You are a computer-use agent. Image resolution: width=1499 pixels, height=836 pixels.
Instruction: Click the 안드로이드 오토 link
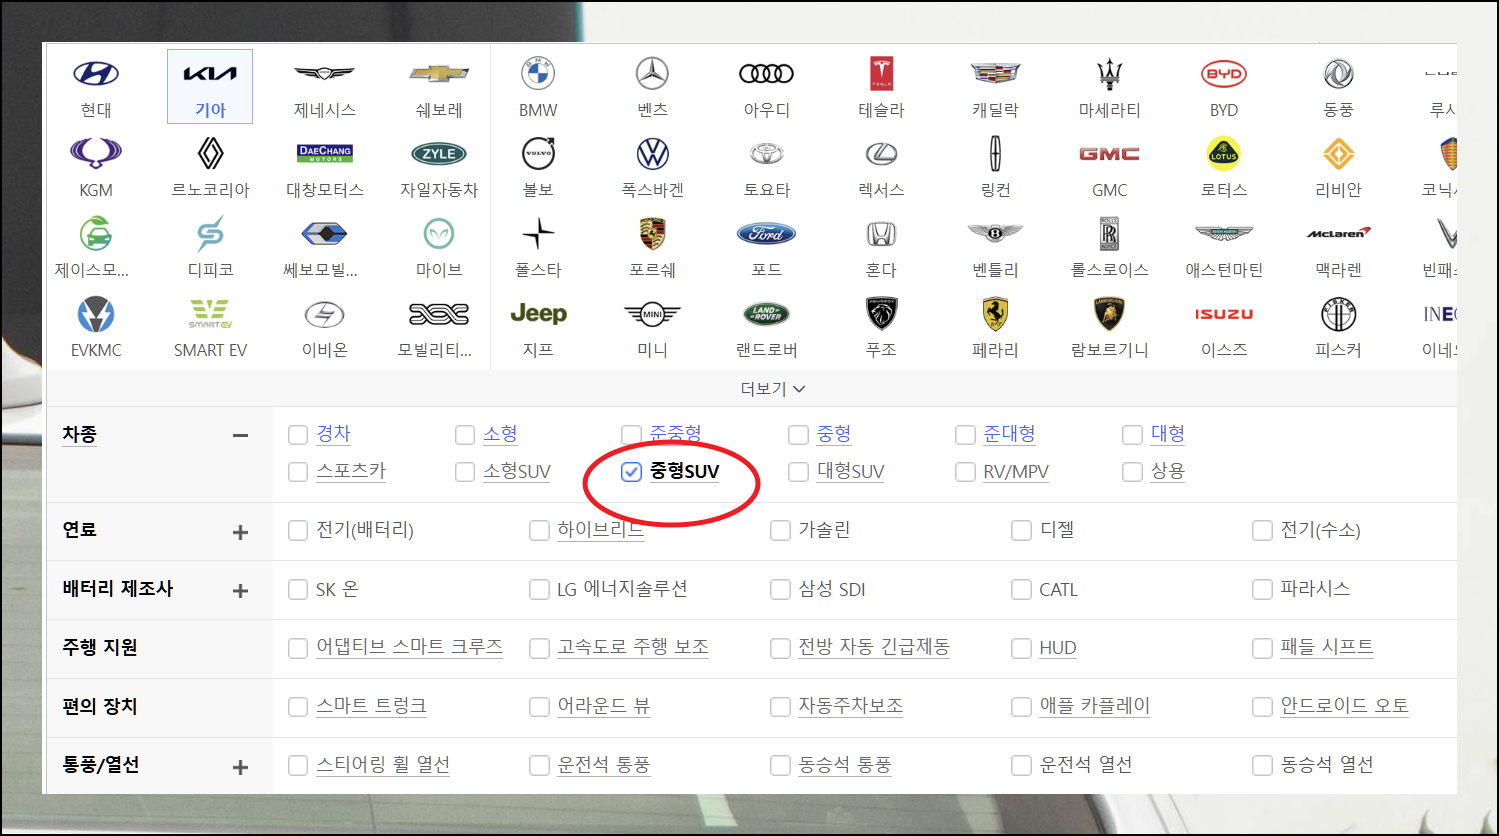1344,706
